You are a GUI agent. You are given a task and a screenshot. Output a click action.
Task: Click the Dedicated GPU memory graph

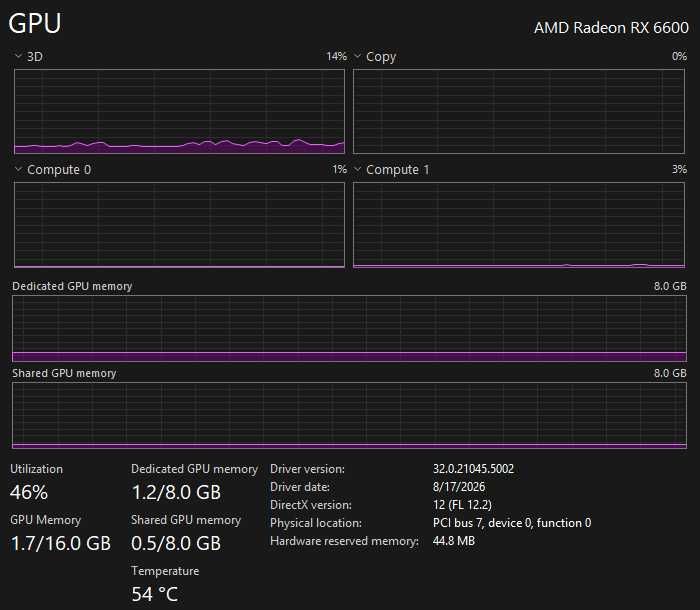tap(349, 328)
